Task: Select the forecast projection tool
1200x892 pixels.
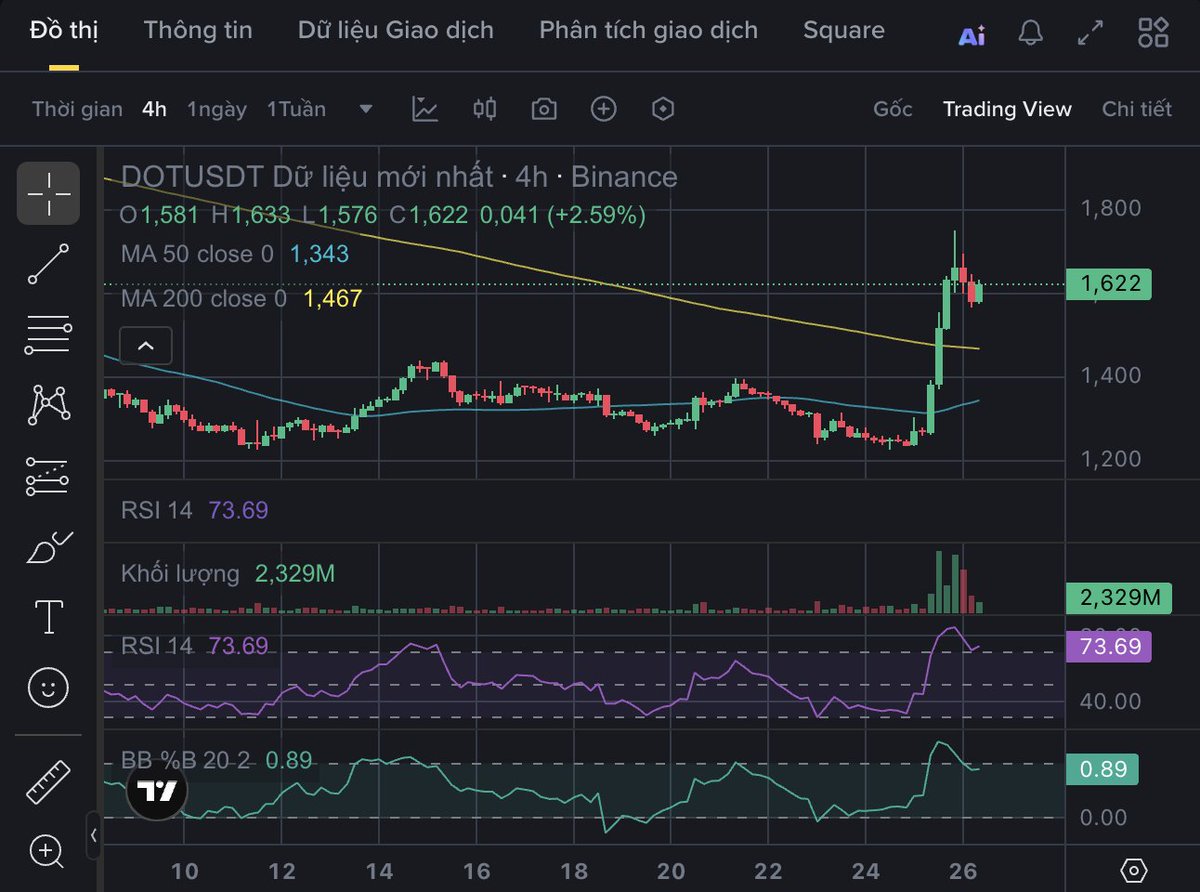Action: [x=48, y=477]
